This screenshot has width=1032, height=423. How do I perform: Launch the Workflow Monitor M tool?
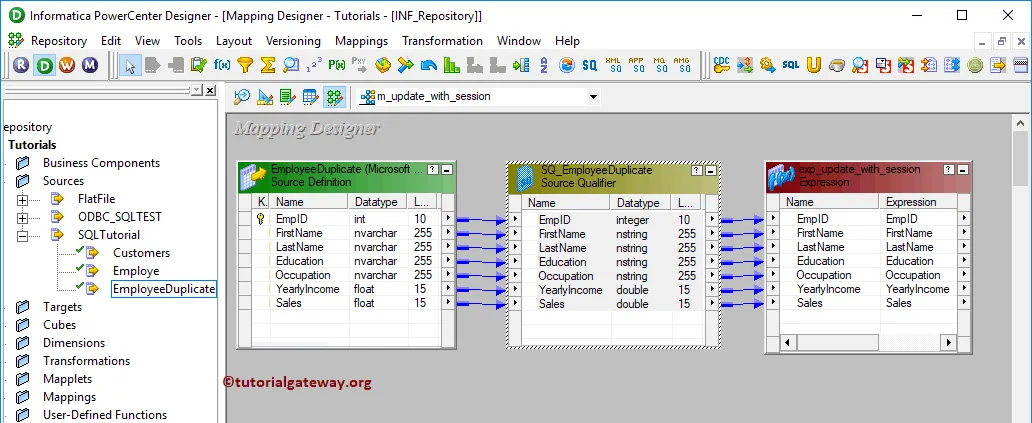coord(90,65)
